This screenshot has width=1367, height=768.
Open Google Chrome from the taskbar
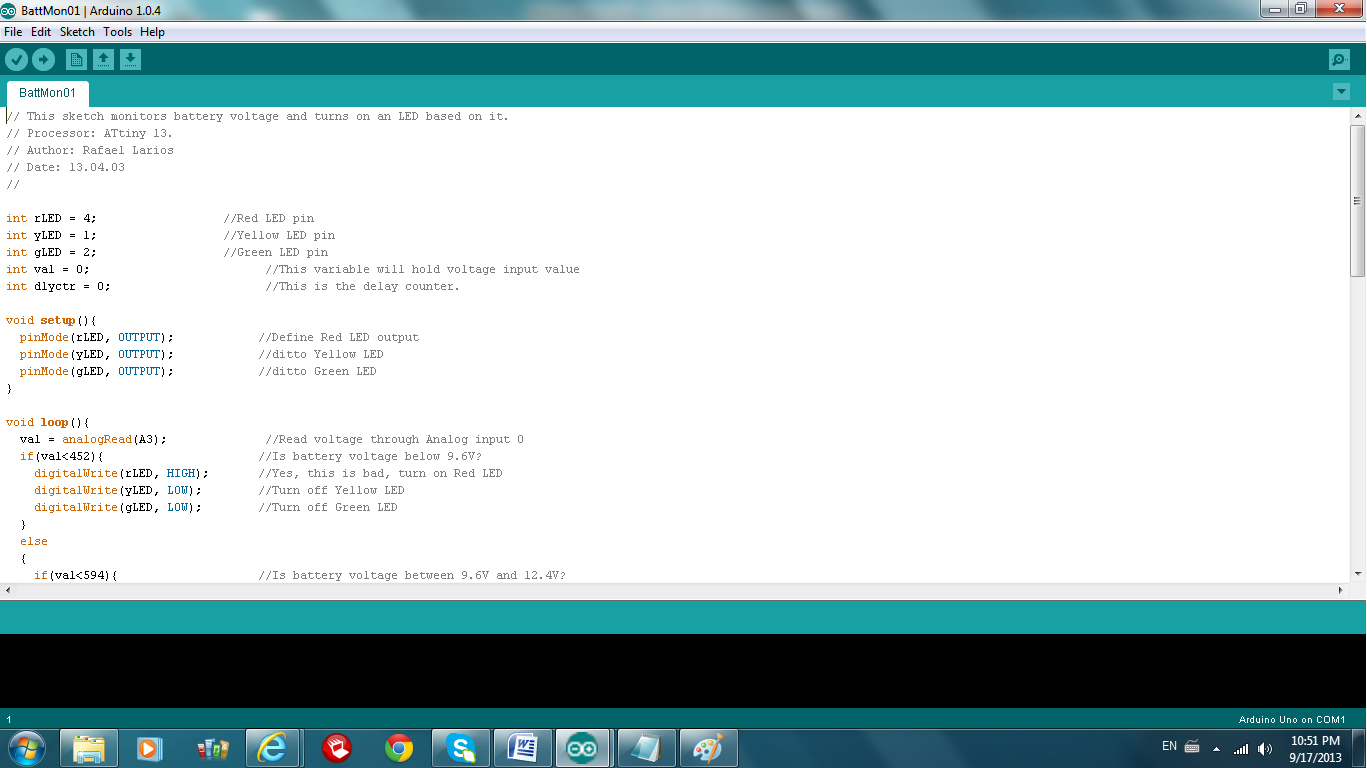click(x=398, y=747)
